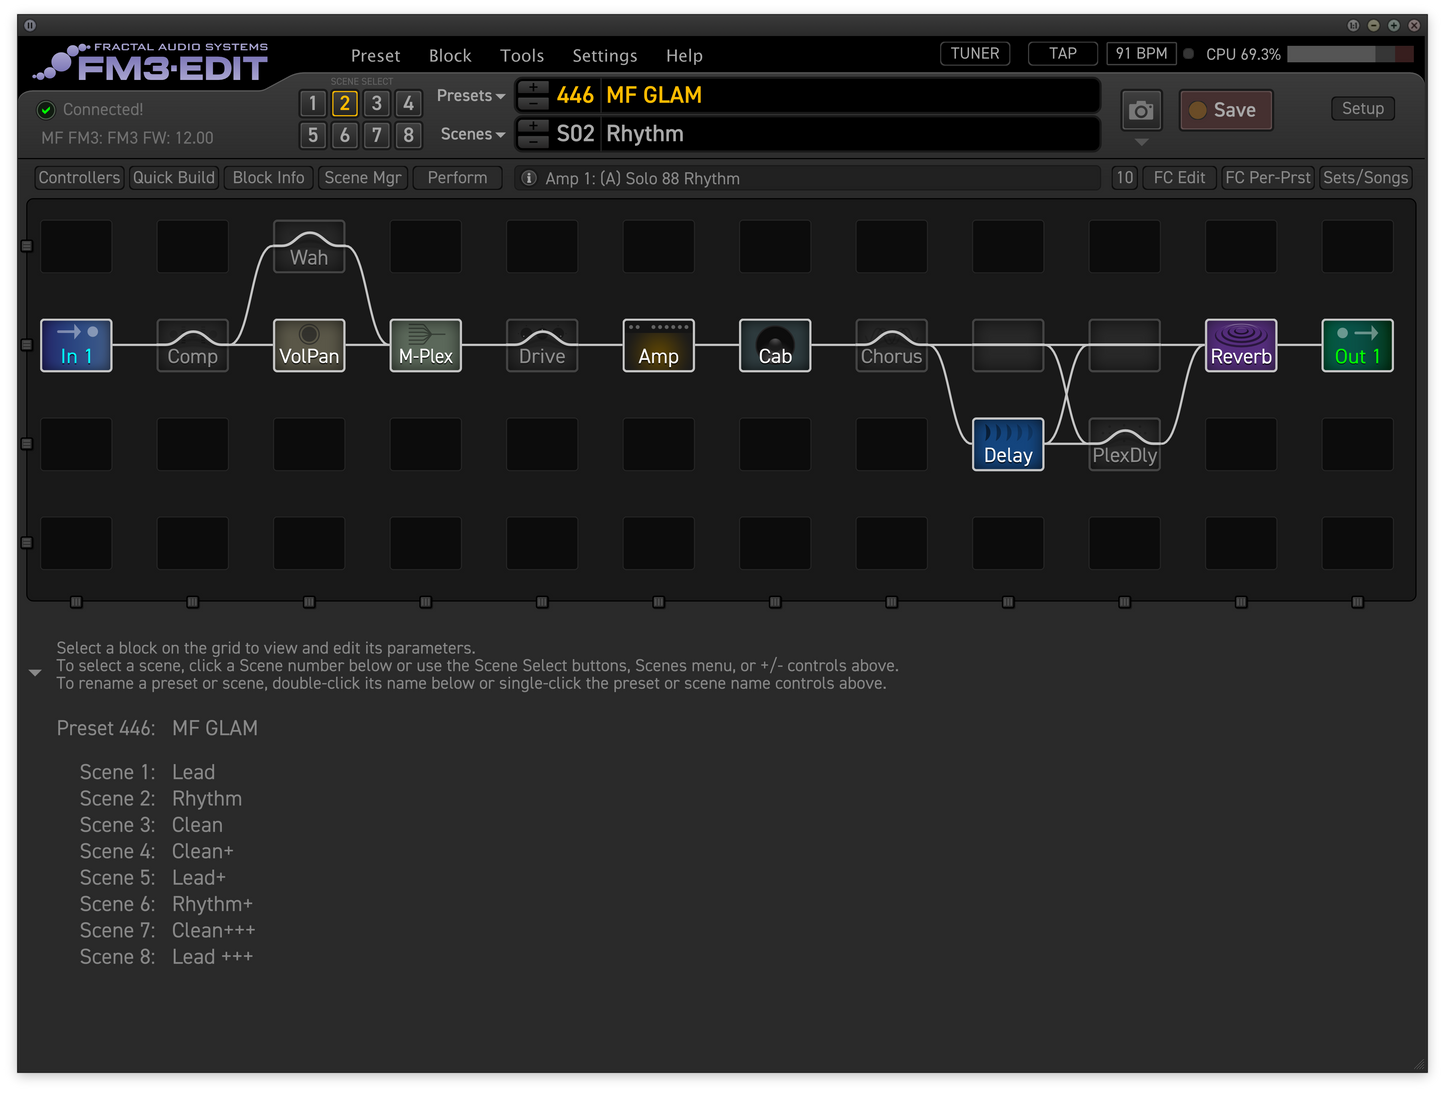Viewport: 1445px width, 1093px height.
Task: Open the Tools menu
Action: 522,56
